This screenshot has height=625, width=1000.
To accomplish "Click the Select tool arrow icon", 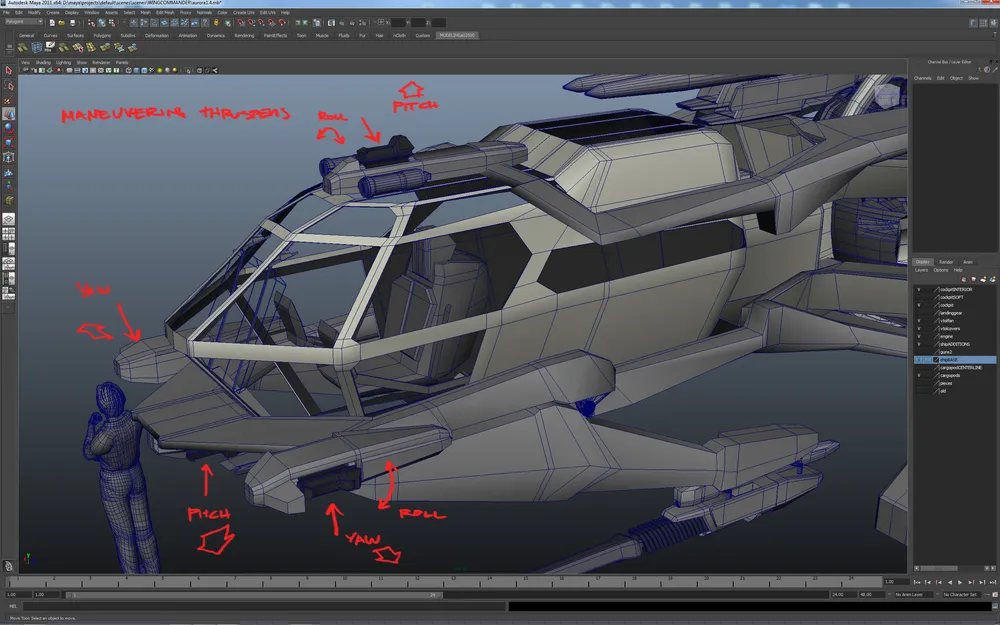I will (x=9, y=71).
